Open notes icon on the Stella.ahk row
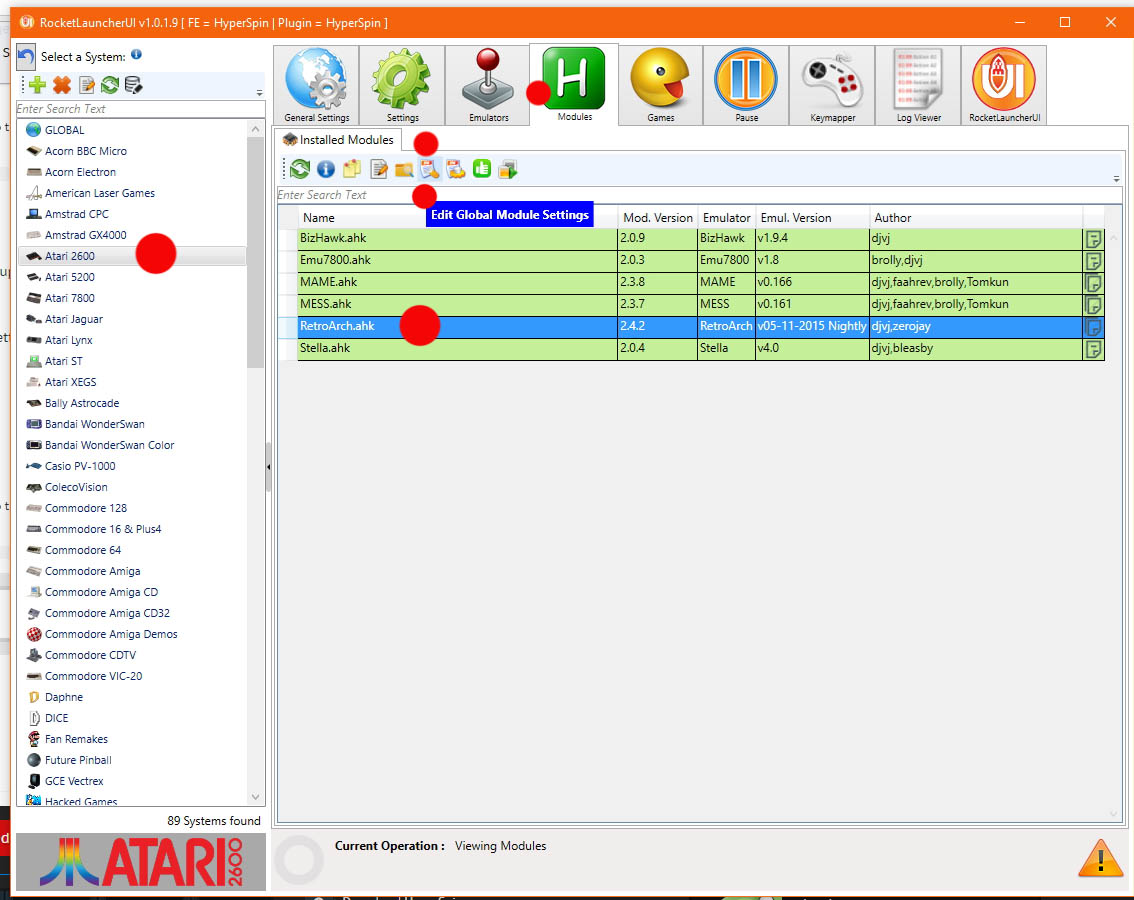The height and width of the screenshot is (900, 1134). 1094,349
